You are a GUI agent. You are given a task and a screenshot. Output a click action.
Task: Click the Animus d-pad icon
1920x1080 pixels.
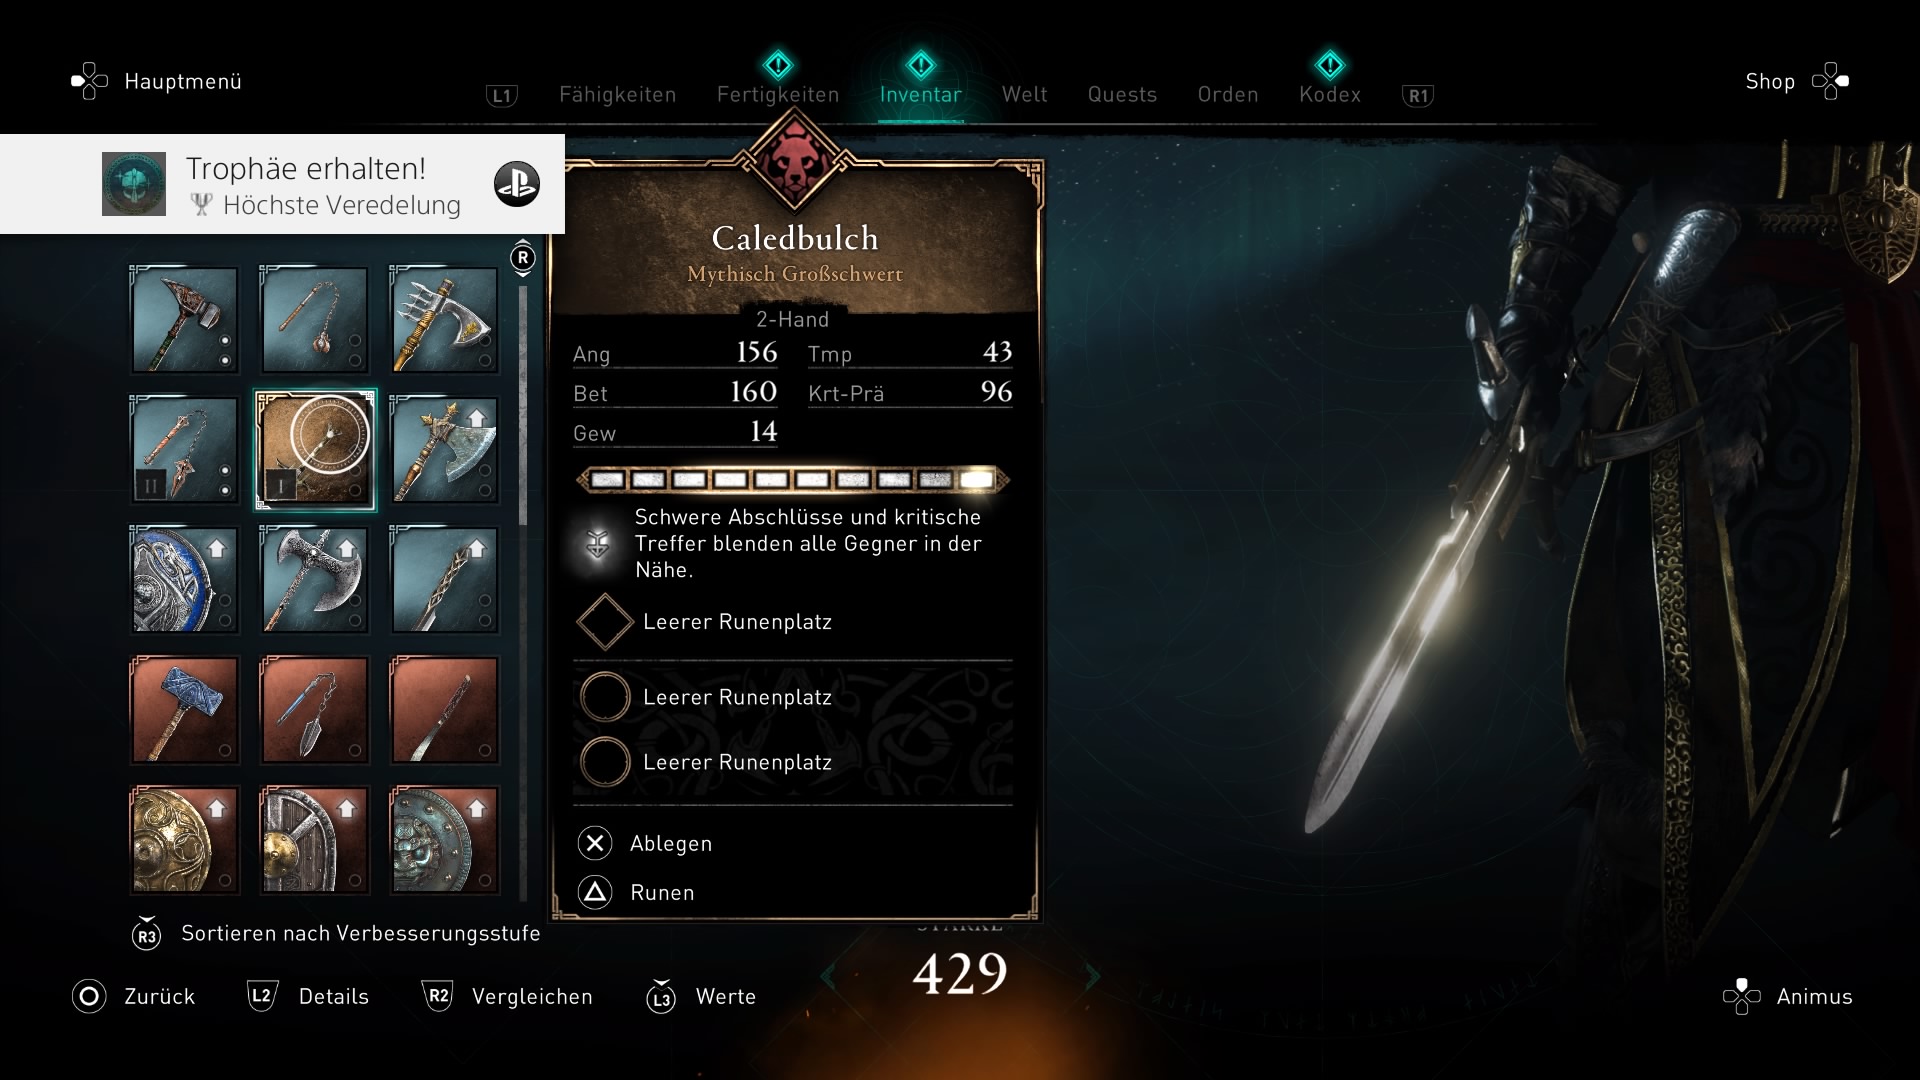click(x=1742, y=996)
